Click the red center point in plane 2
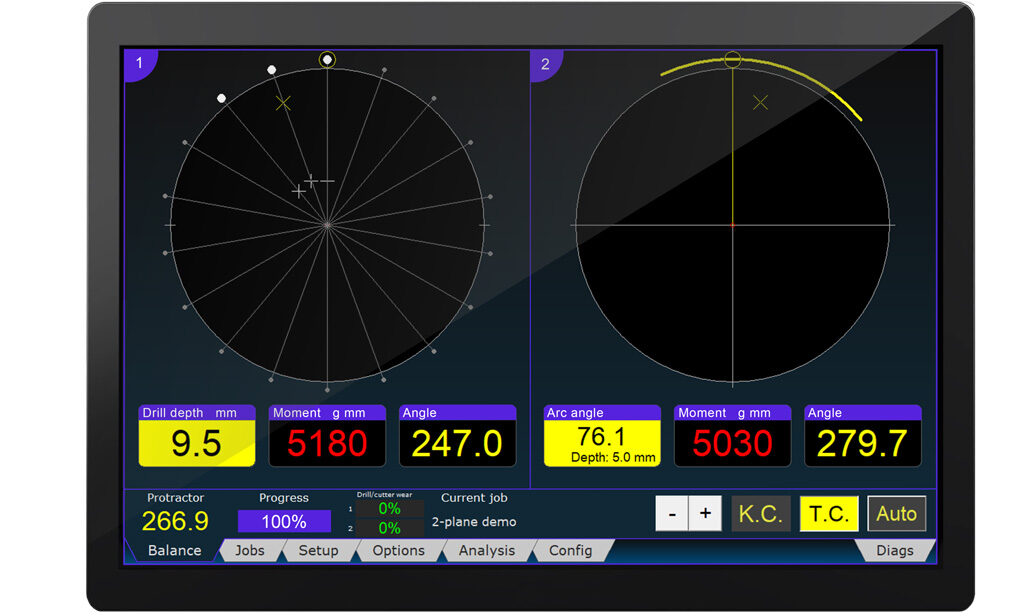This screenshot has width=1024, height=616. point(733,225)
